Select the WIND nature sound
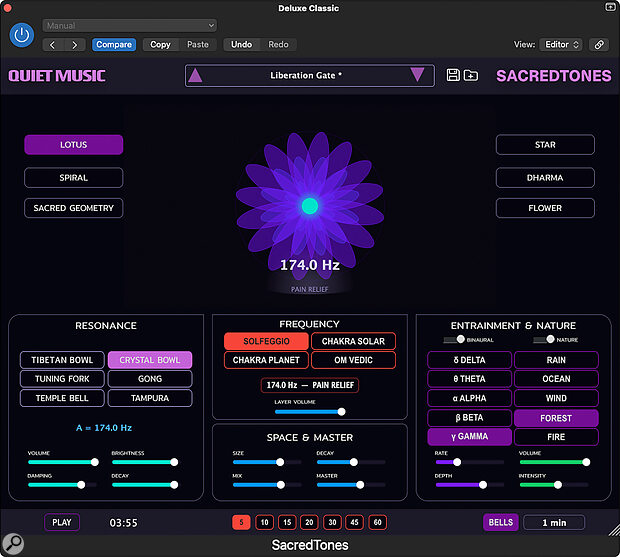Screen dimensions: 620x557 pyautogui.click(x=556, y=398)
